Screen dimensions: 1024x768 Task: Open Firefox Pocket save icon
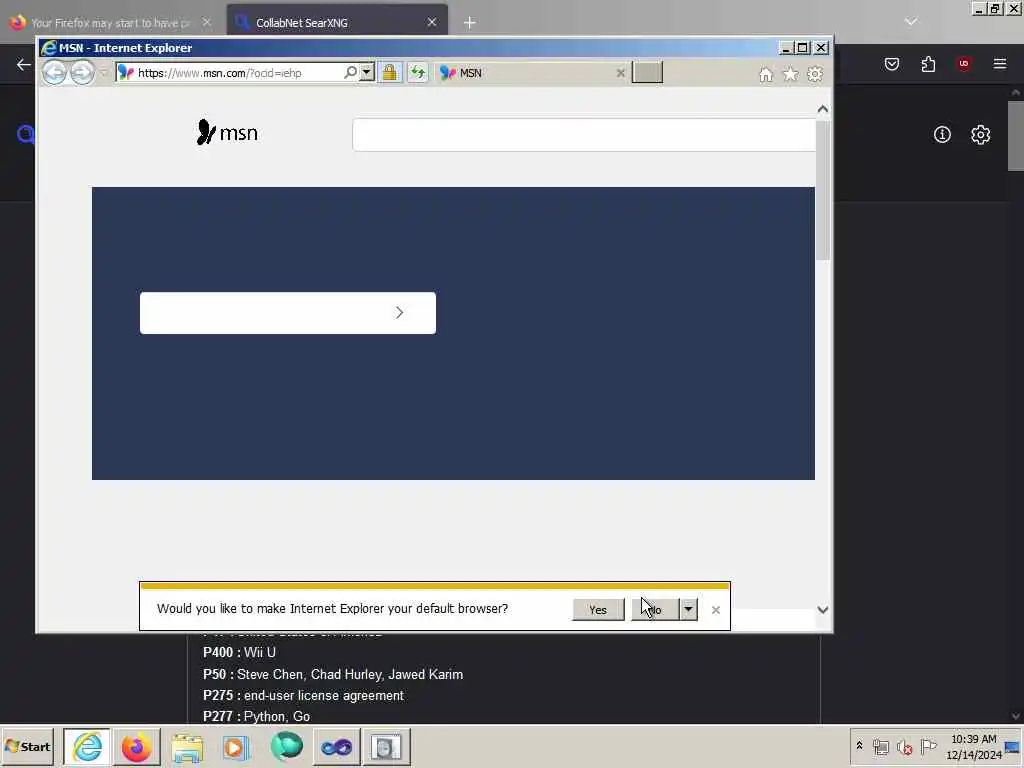[892, 64]
